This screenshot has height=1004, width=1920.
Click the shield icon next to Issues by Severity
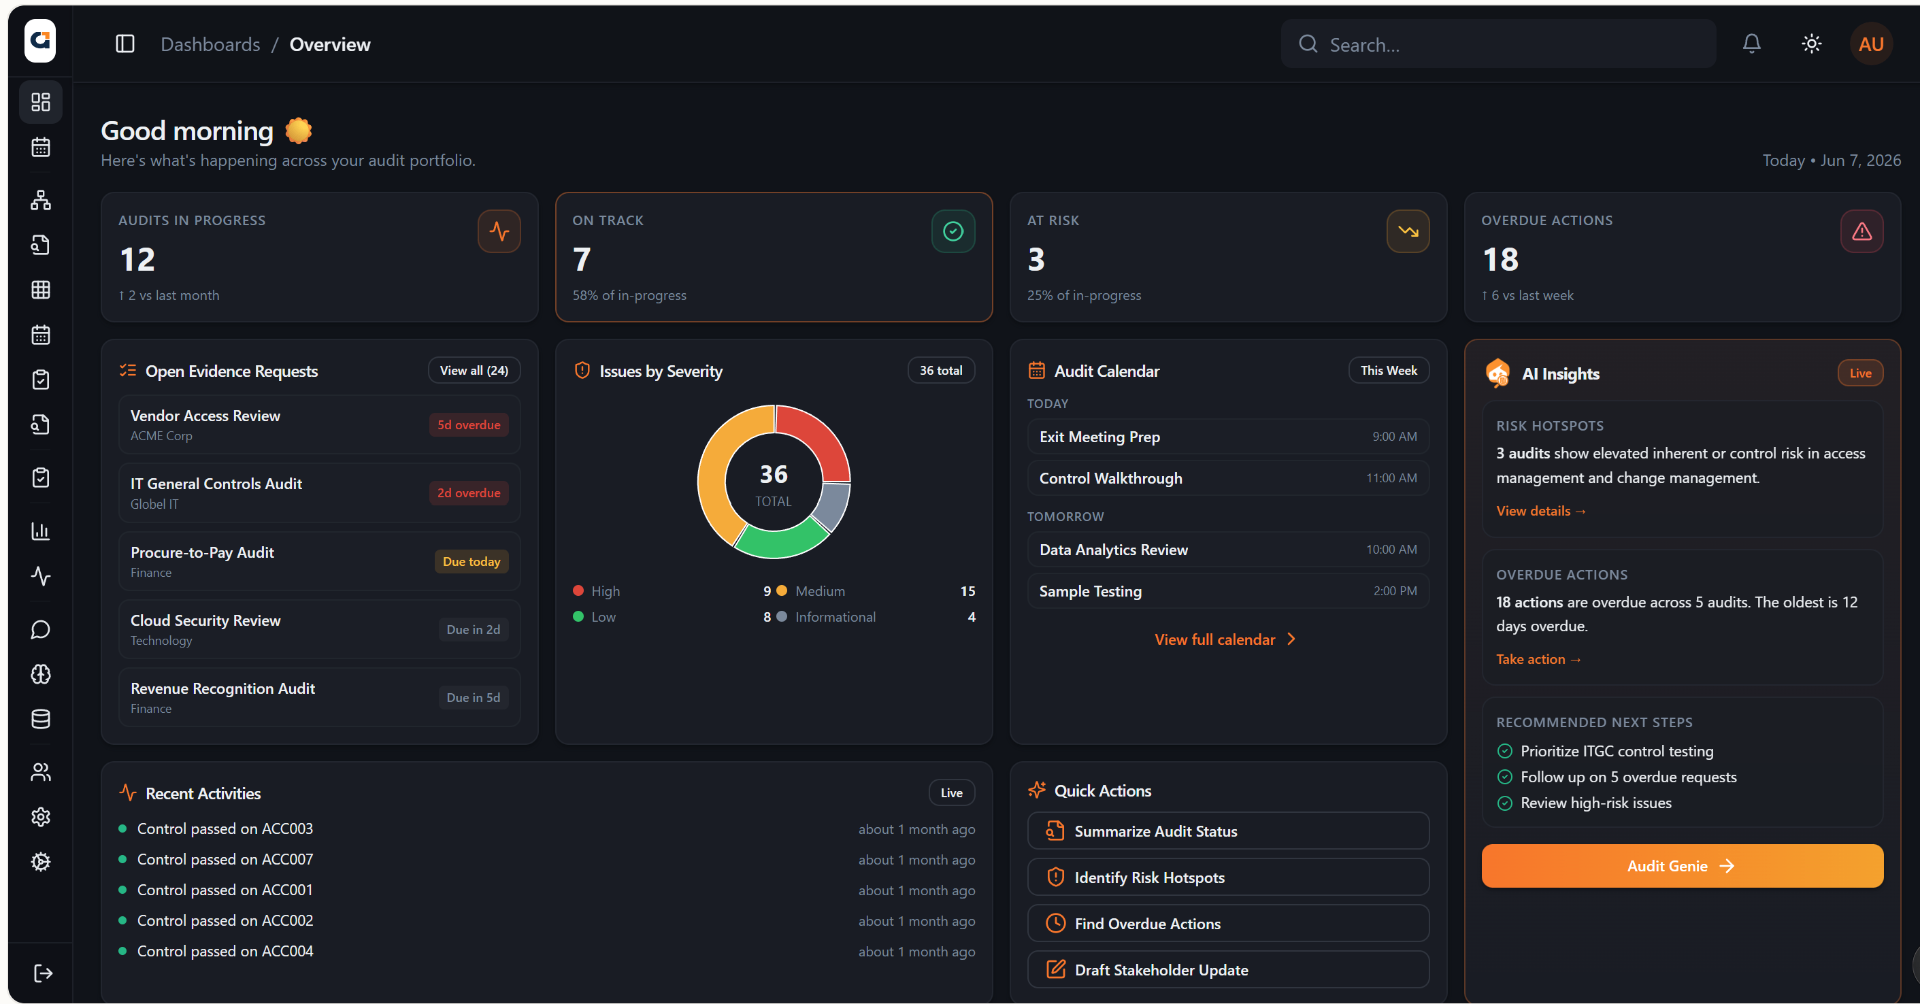(582, 371)
